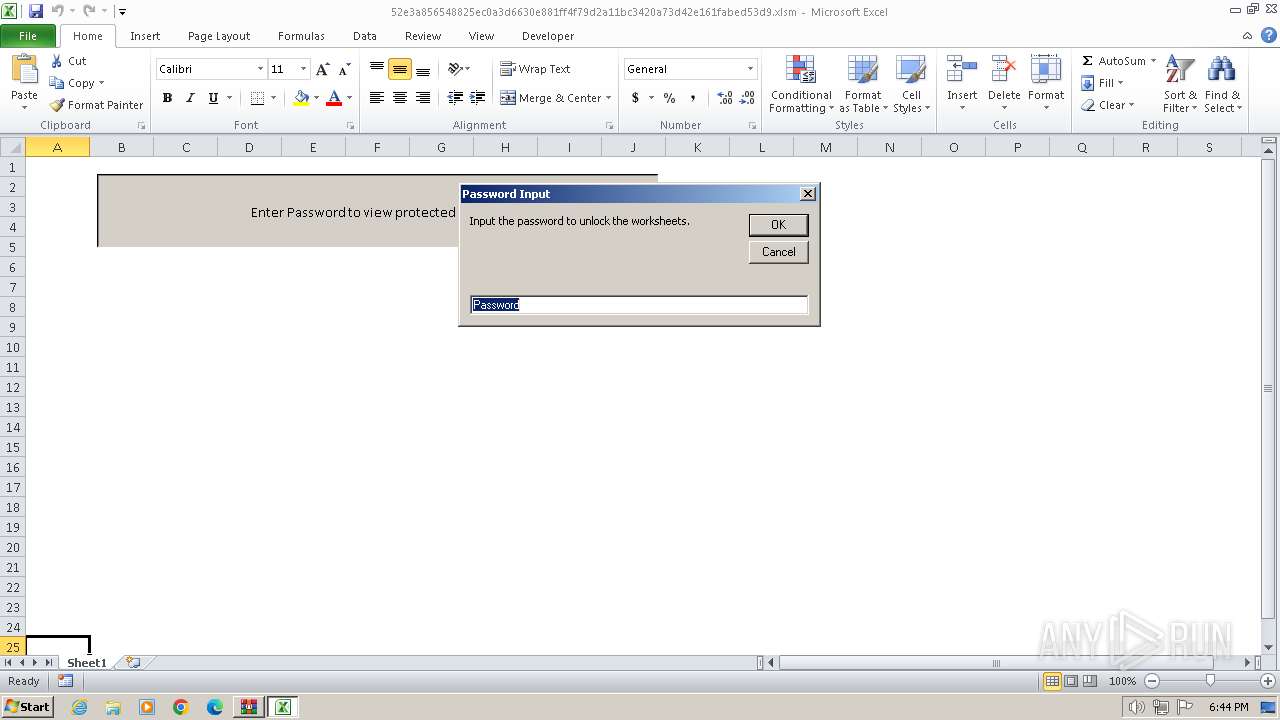Click the Paste clipboard icon
Viewport: 1280px width, 720px height.
[24, 70]
